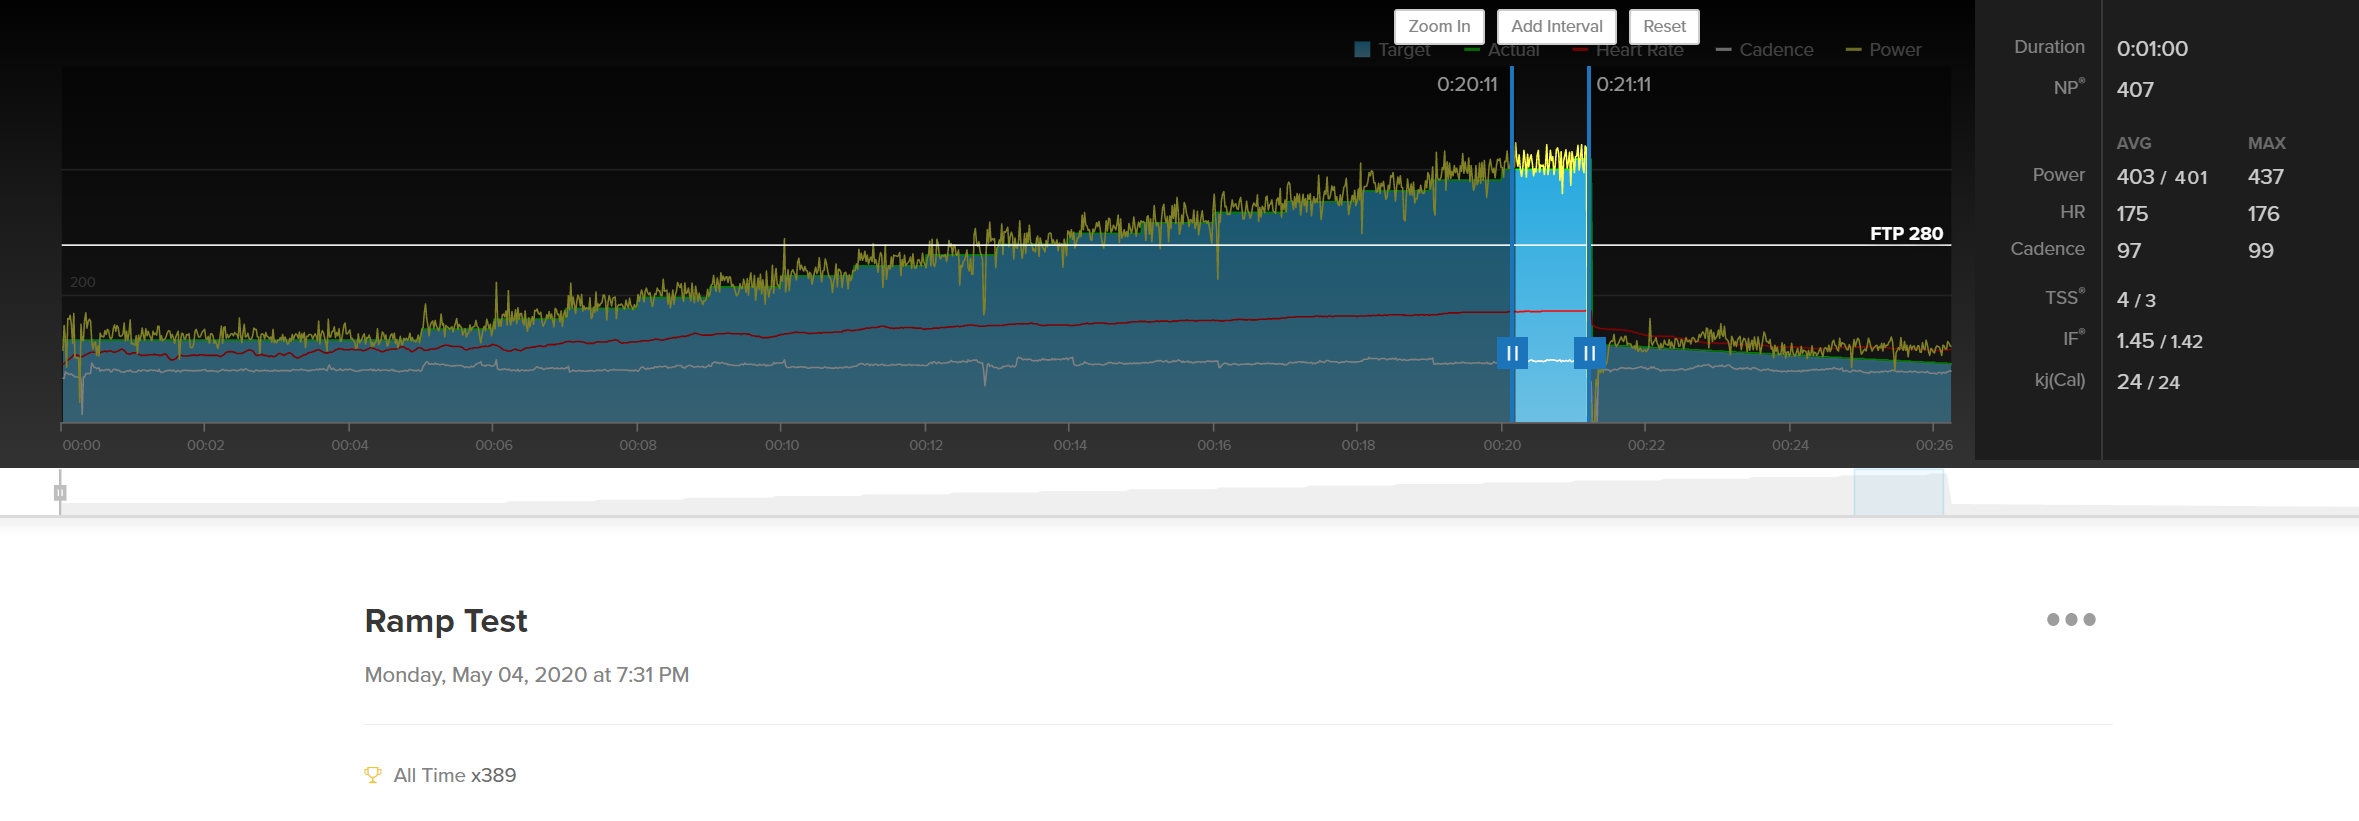2359x821 pixels.
Task: Reset the chart selection
Action: tap(1664, 27)
